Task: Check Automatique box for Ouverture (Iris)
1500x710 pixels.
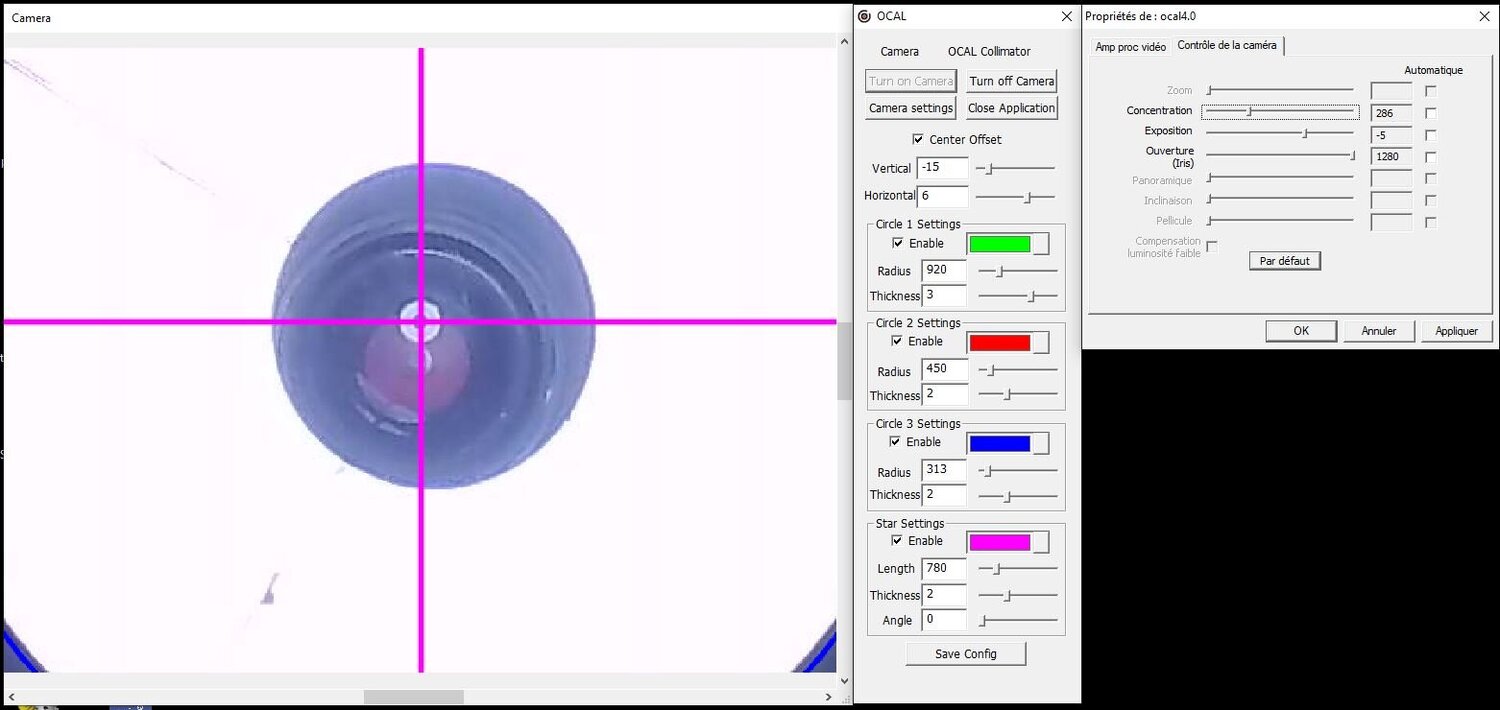Action: pos(1431,157)
